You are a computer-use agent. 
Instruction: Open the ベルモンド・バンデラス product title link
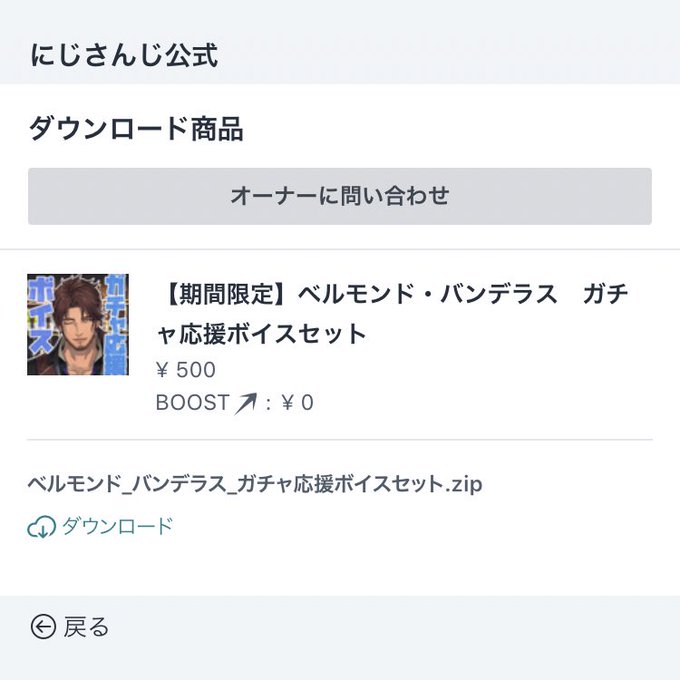coord(392,314)
